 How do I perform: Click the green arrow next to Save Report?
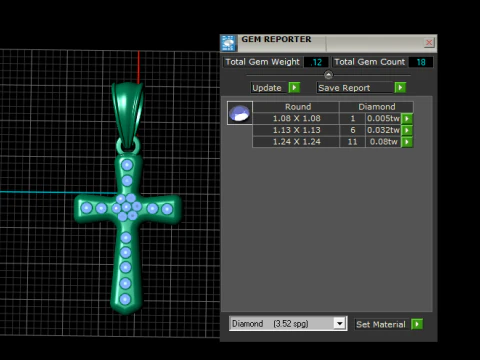click(x=400, y=88)
